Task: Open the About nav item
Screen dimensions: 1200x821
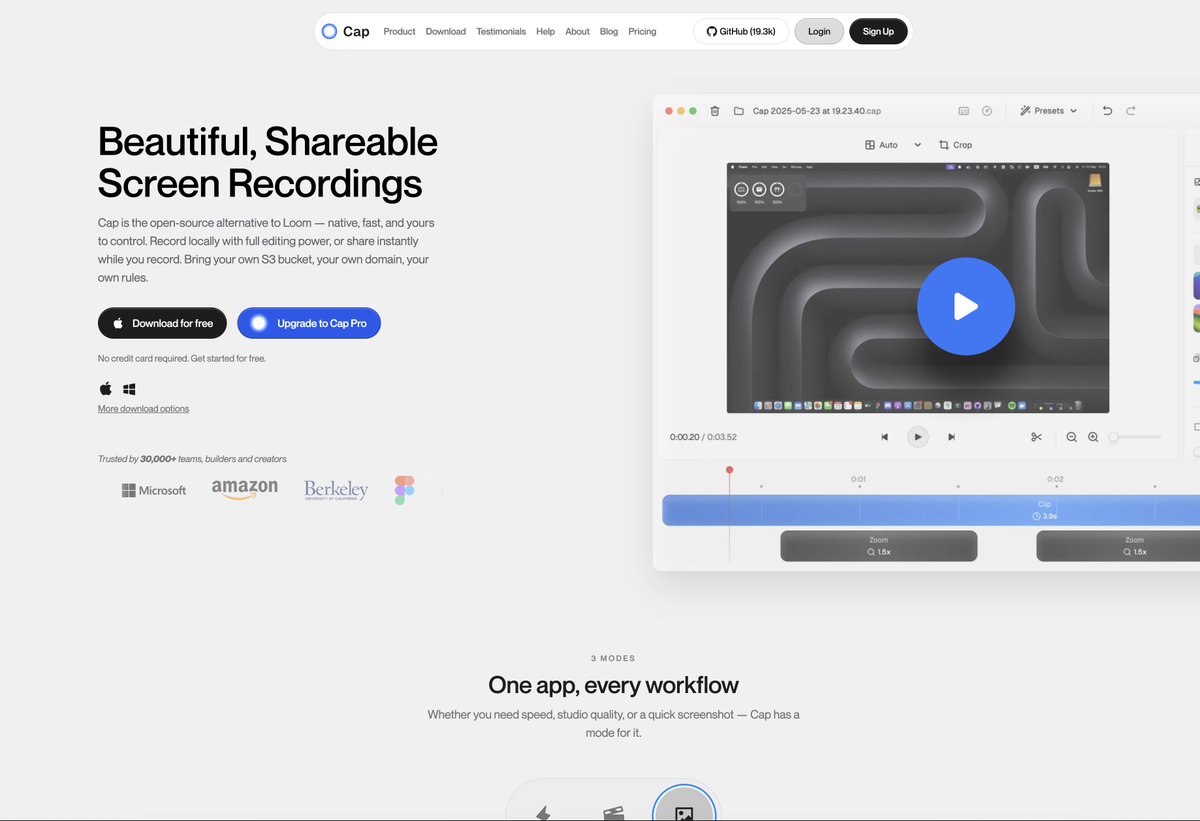Action: [577, 32]
